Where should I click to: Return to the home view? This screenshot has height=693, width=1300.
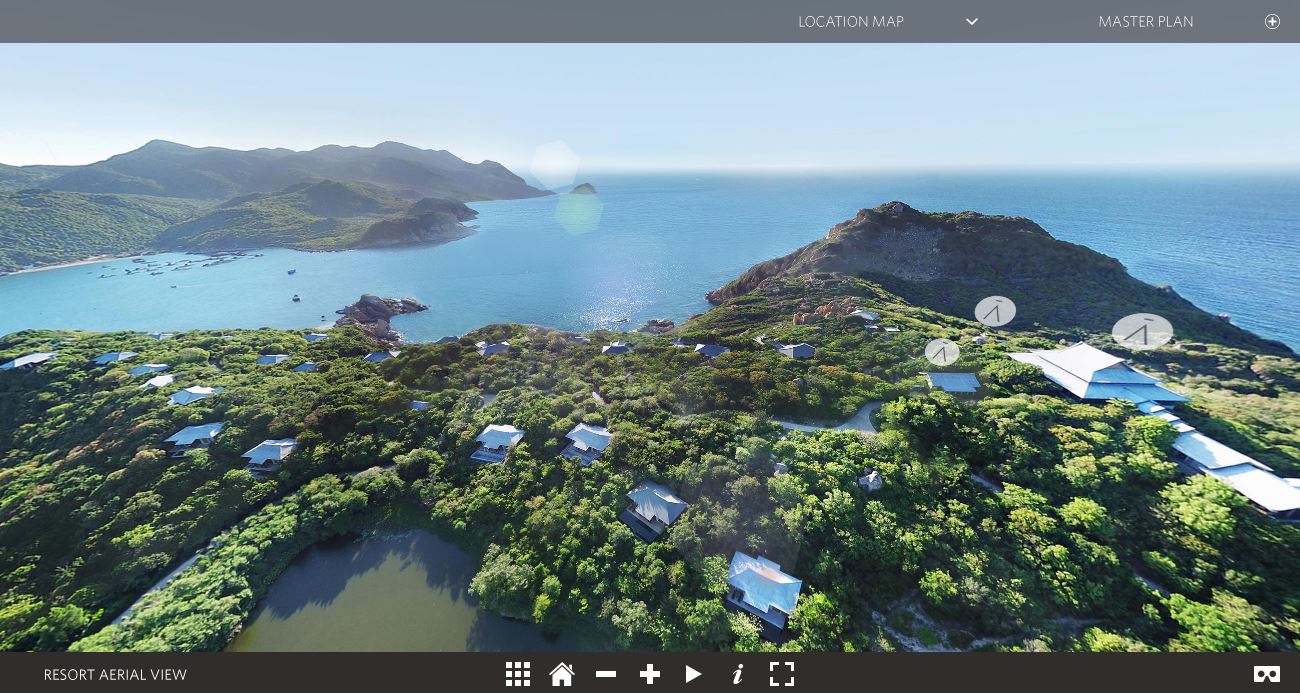tap(562, 674)
